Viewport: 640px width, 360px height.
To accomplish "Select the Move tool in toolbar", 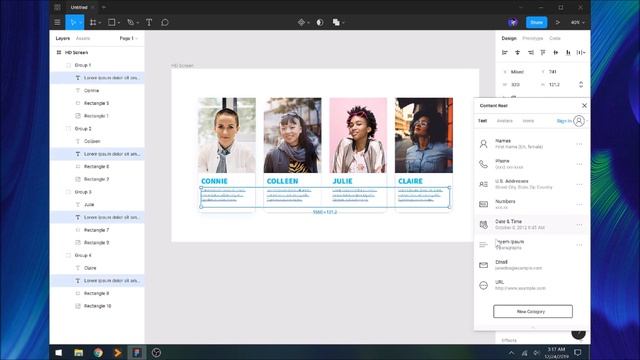I will (73, 22).
